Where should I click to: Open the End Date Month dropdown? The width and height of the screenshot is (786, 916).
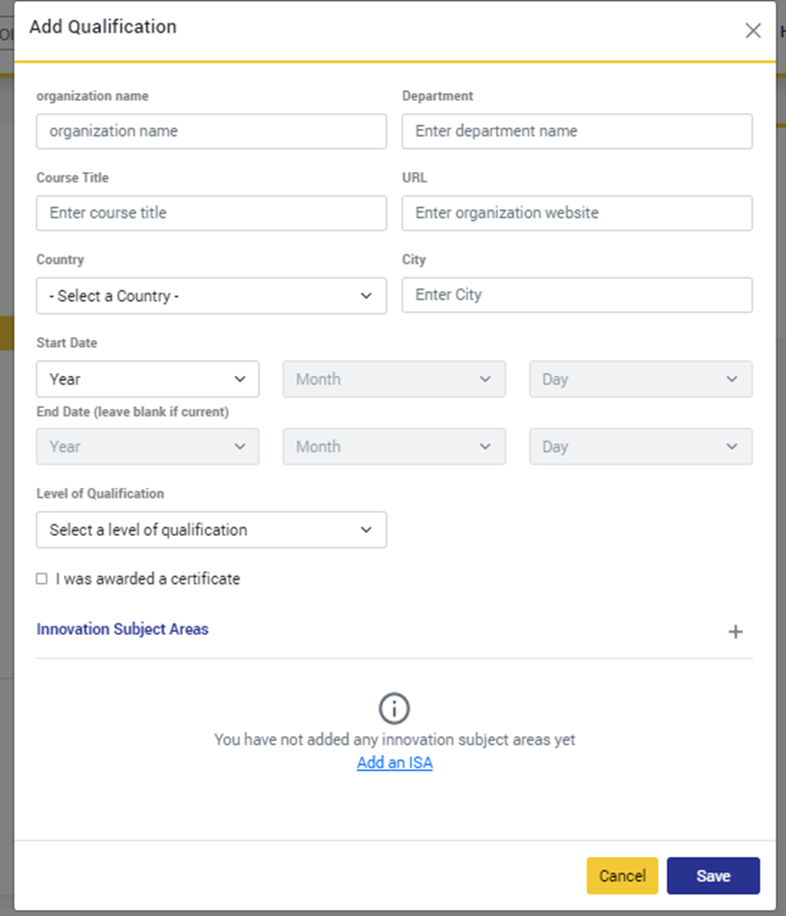click(x=394, y=447)
